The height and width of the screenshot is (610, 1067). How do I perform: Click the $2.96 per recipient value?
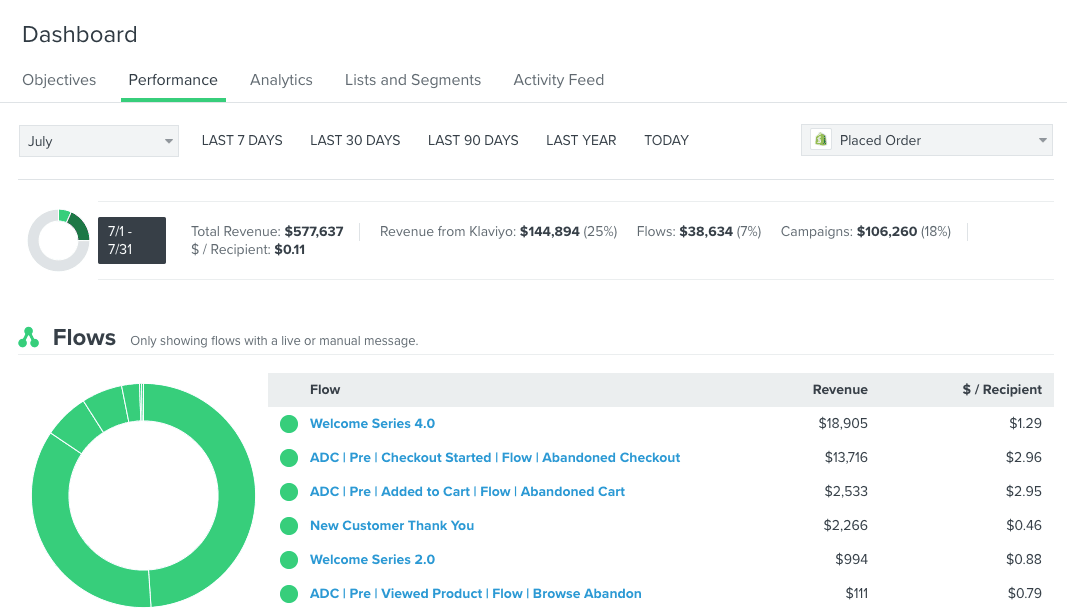(1023, 458)
